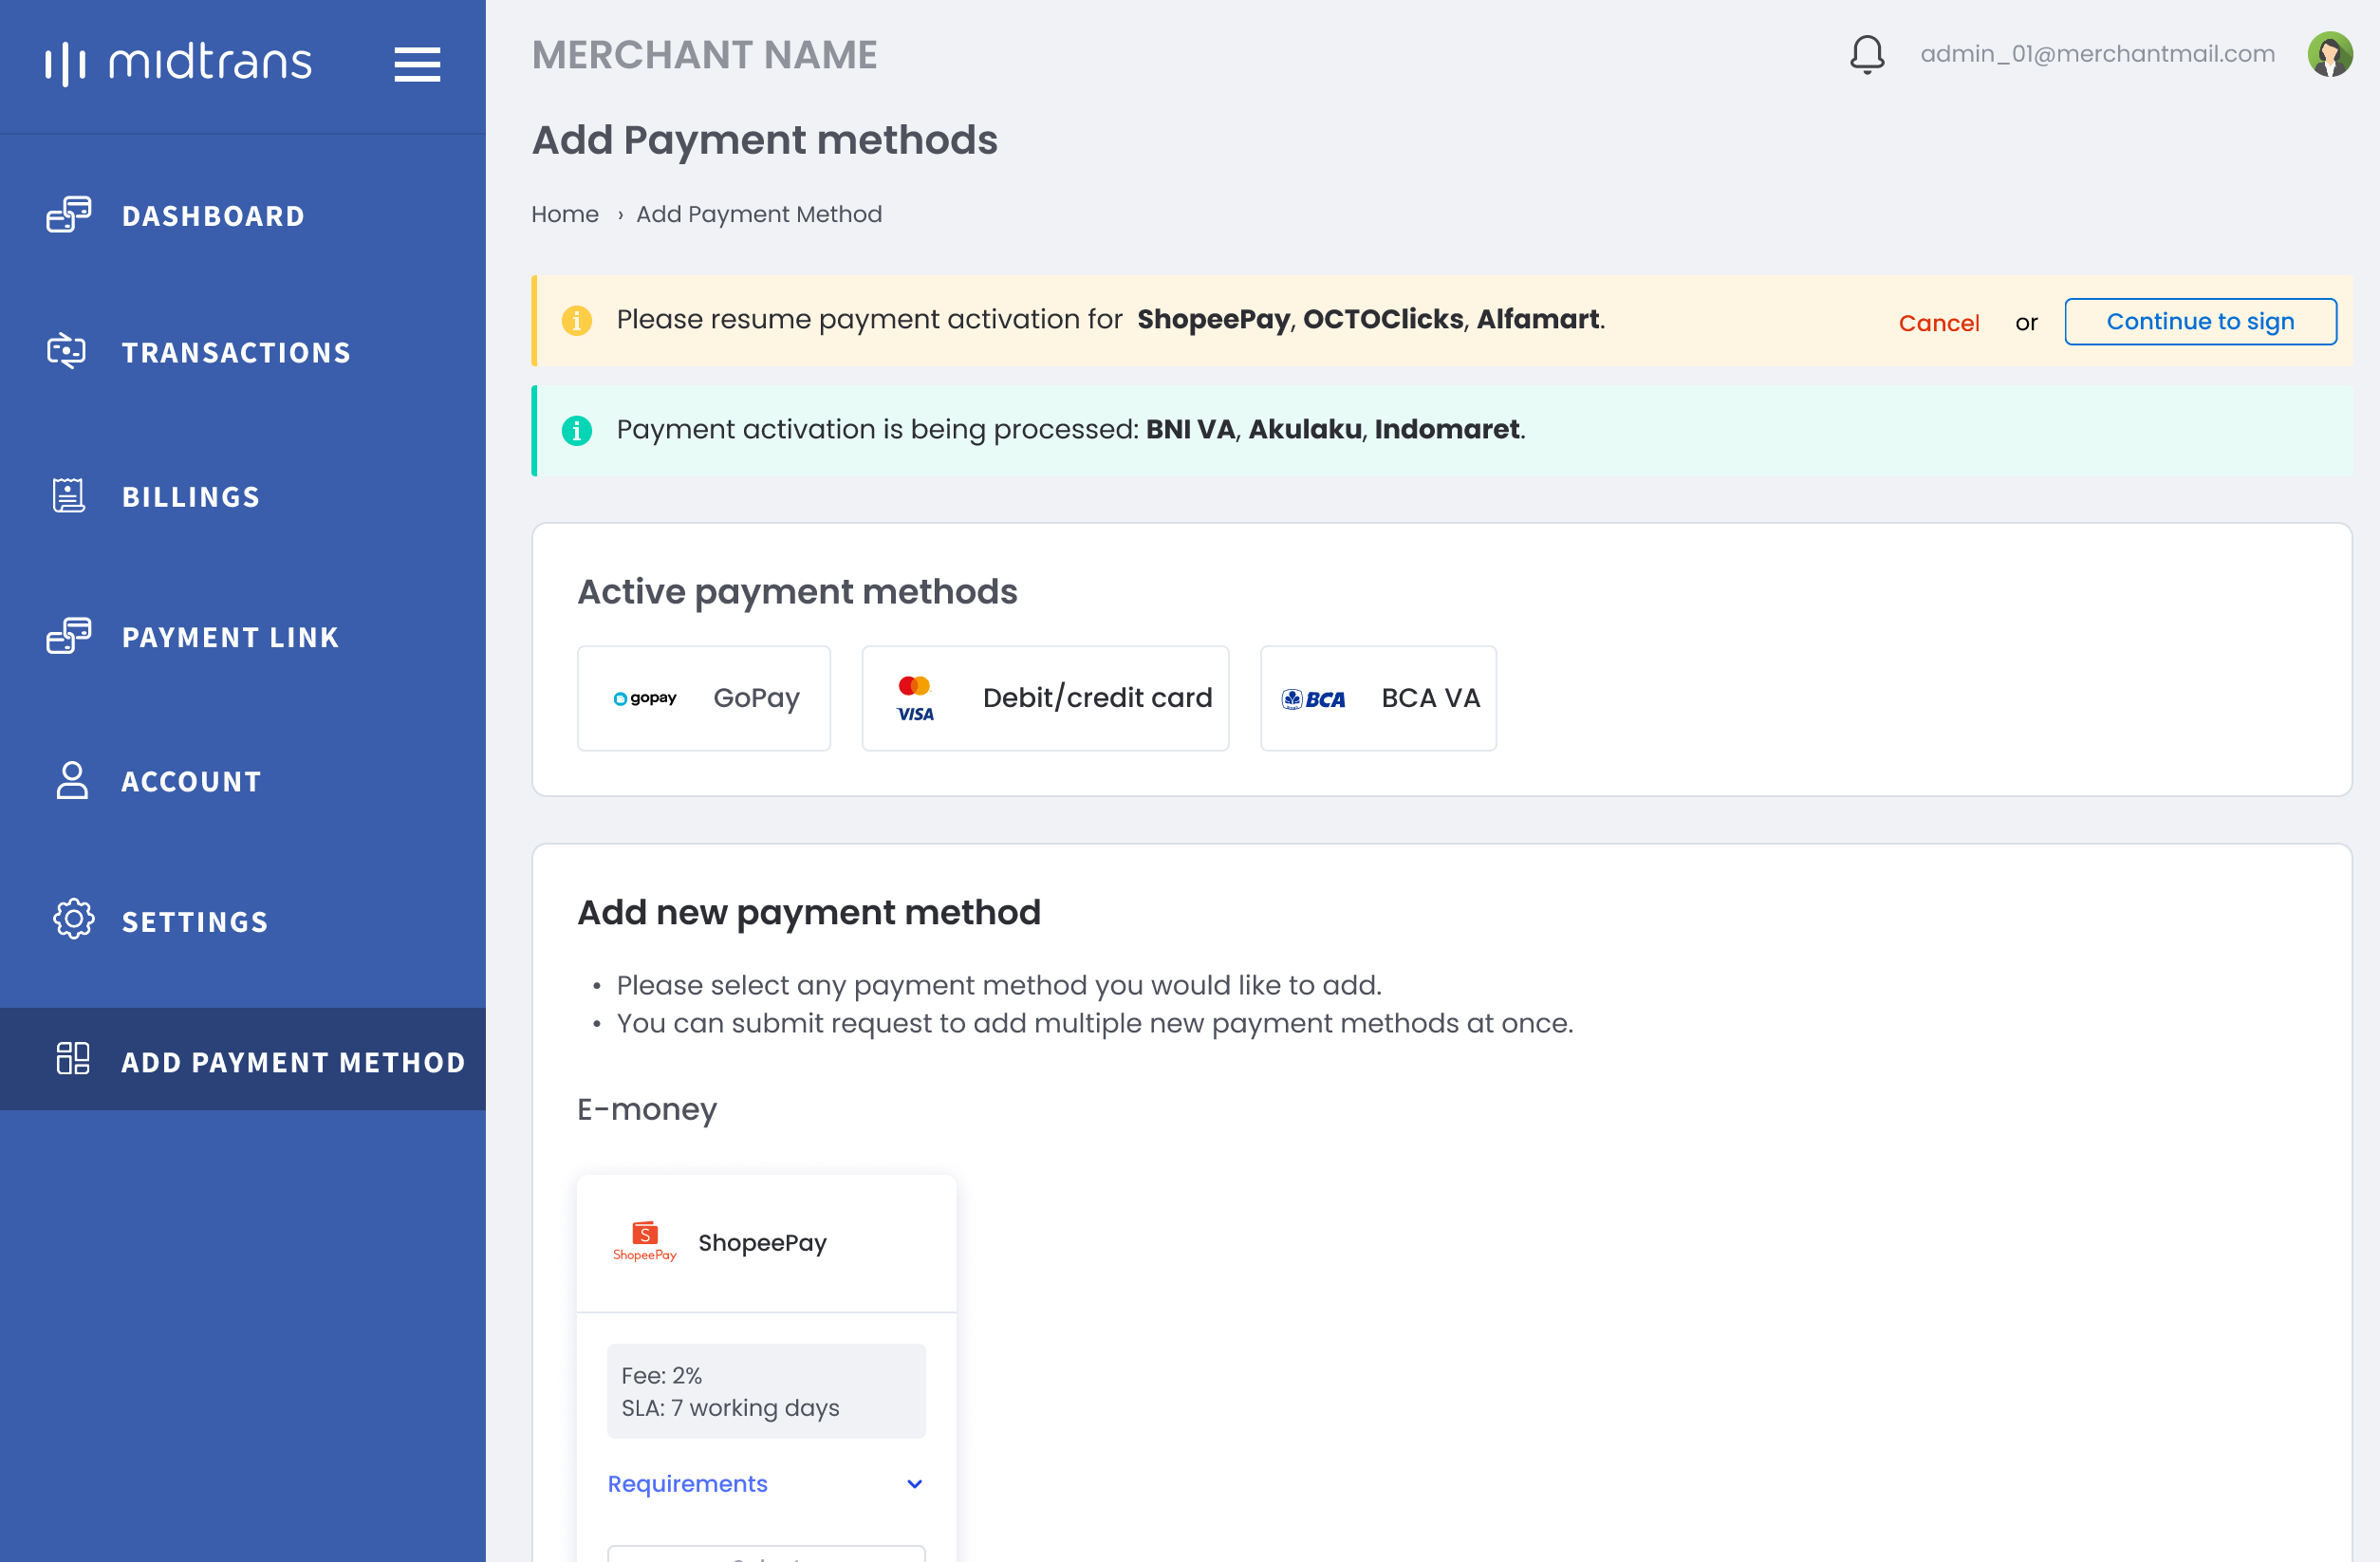2380x1562 pixels.
Task: Cancel the pending payment activation
Action: click(x=1939, y=322)
